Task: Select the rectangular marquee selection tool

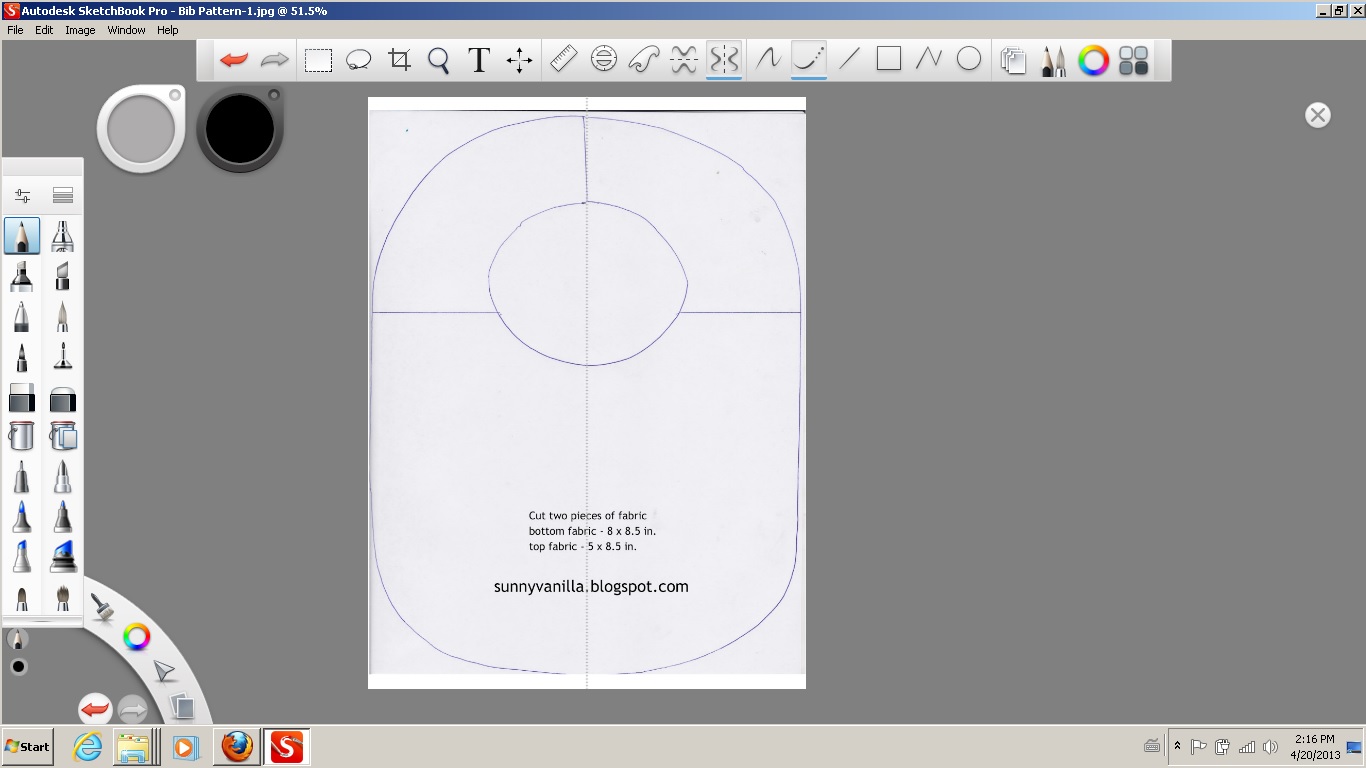Action: [x=318, y=60]
